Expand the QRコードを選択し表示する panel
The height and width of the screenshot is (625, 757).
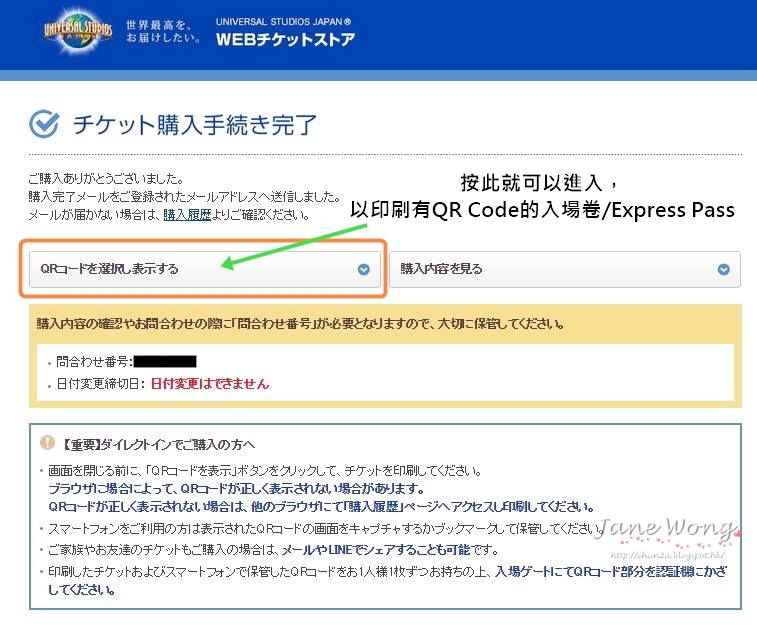pos(205,269)
